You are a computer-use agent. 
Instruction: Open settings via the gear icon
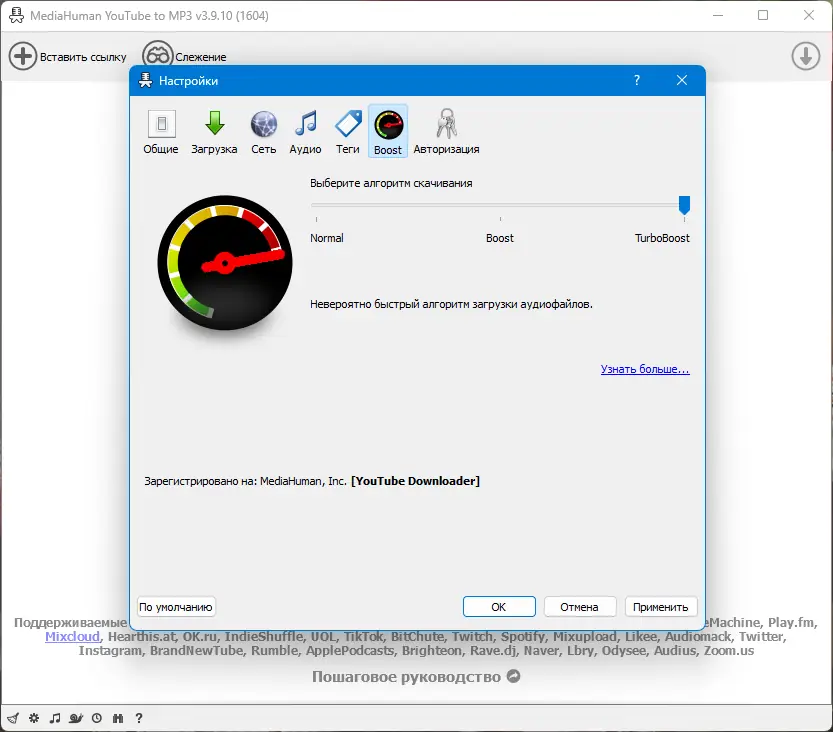click(x=34, y=718)
